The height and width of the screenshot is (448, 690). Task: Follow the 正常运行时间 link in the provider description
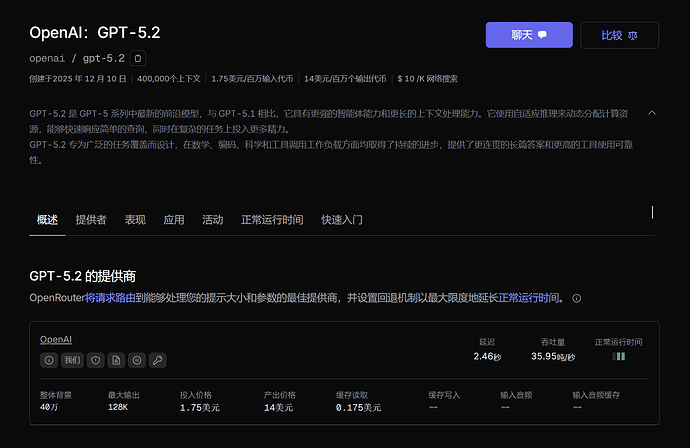[x=529, y=298]
